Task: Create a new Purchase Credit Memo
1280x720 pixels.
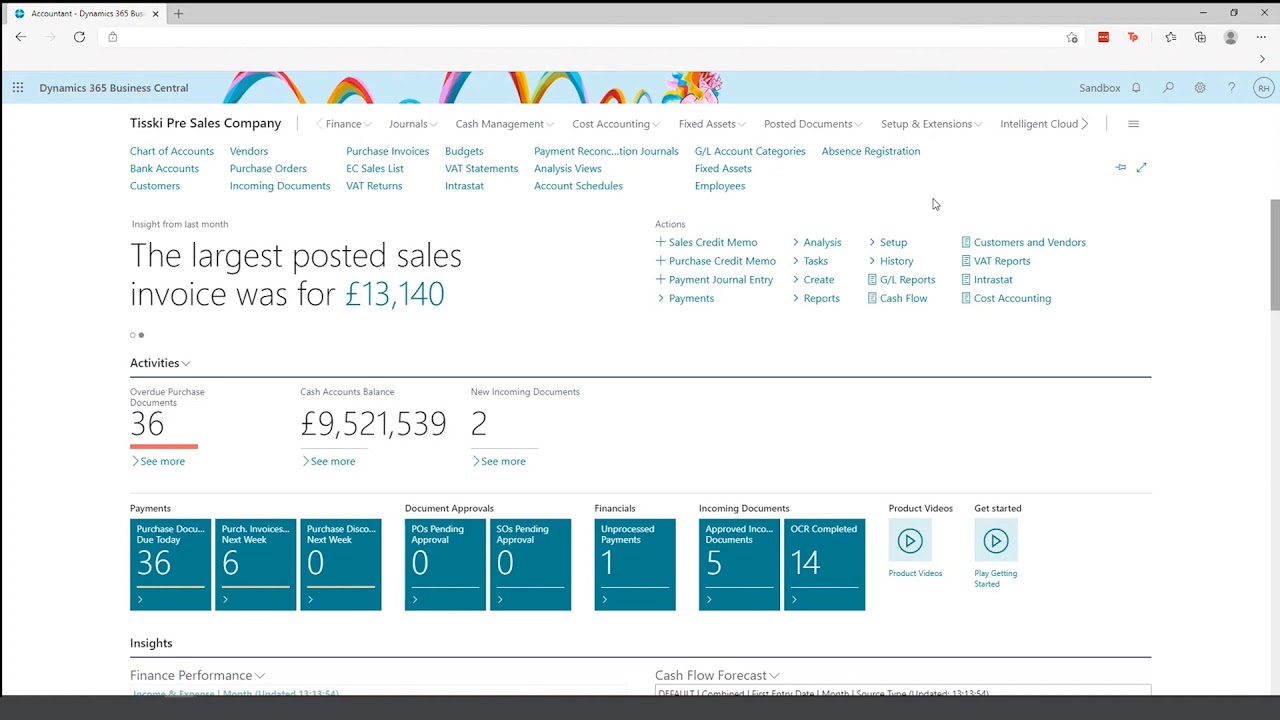Action: point(716,261)
